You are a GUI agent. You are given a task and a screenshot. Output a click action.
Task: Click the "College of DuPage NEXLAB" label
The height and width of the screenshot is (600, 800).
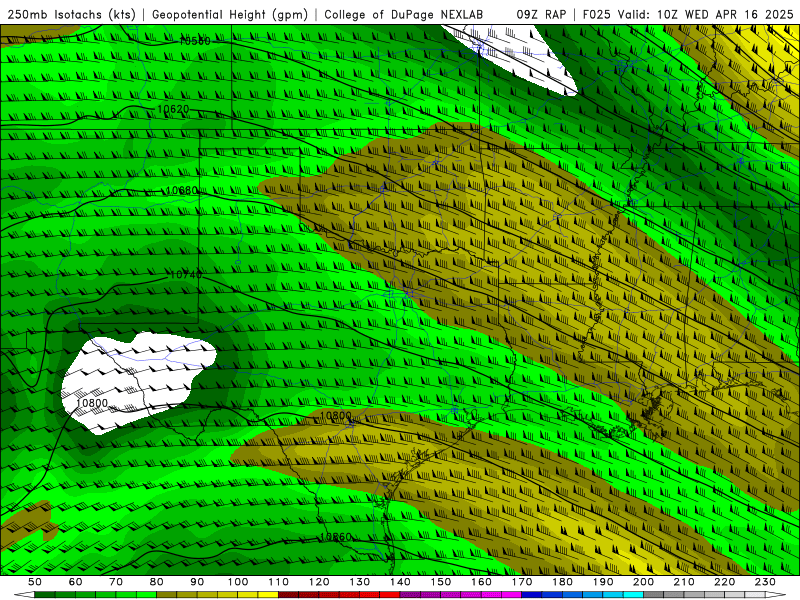[404, 14]
